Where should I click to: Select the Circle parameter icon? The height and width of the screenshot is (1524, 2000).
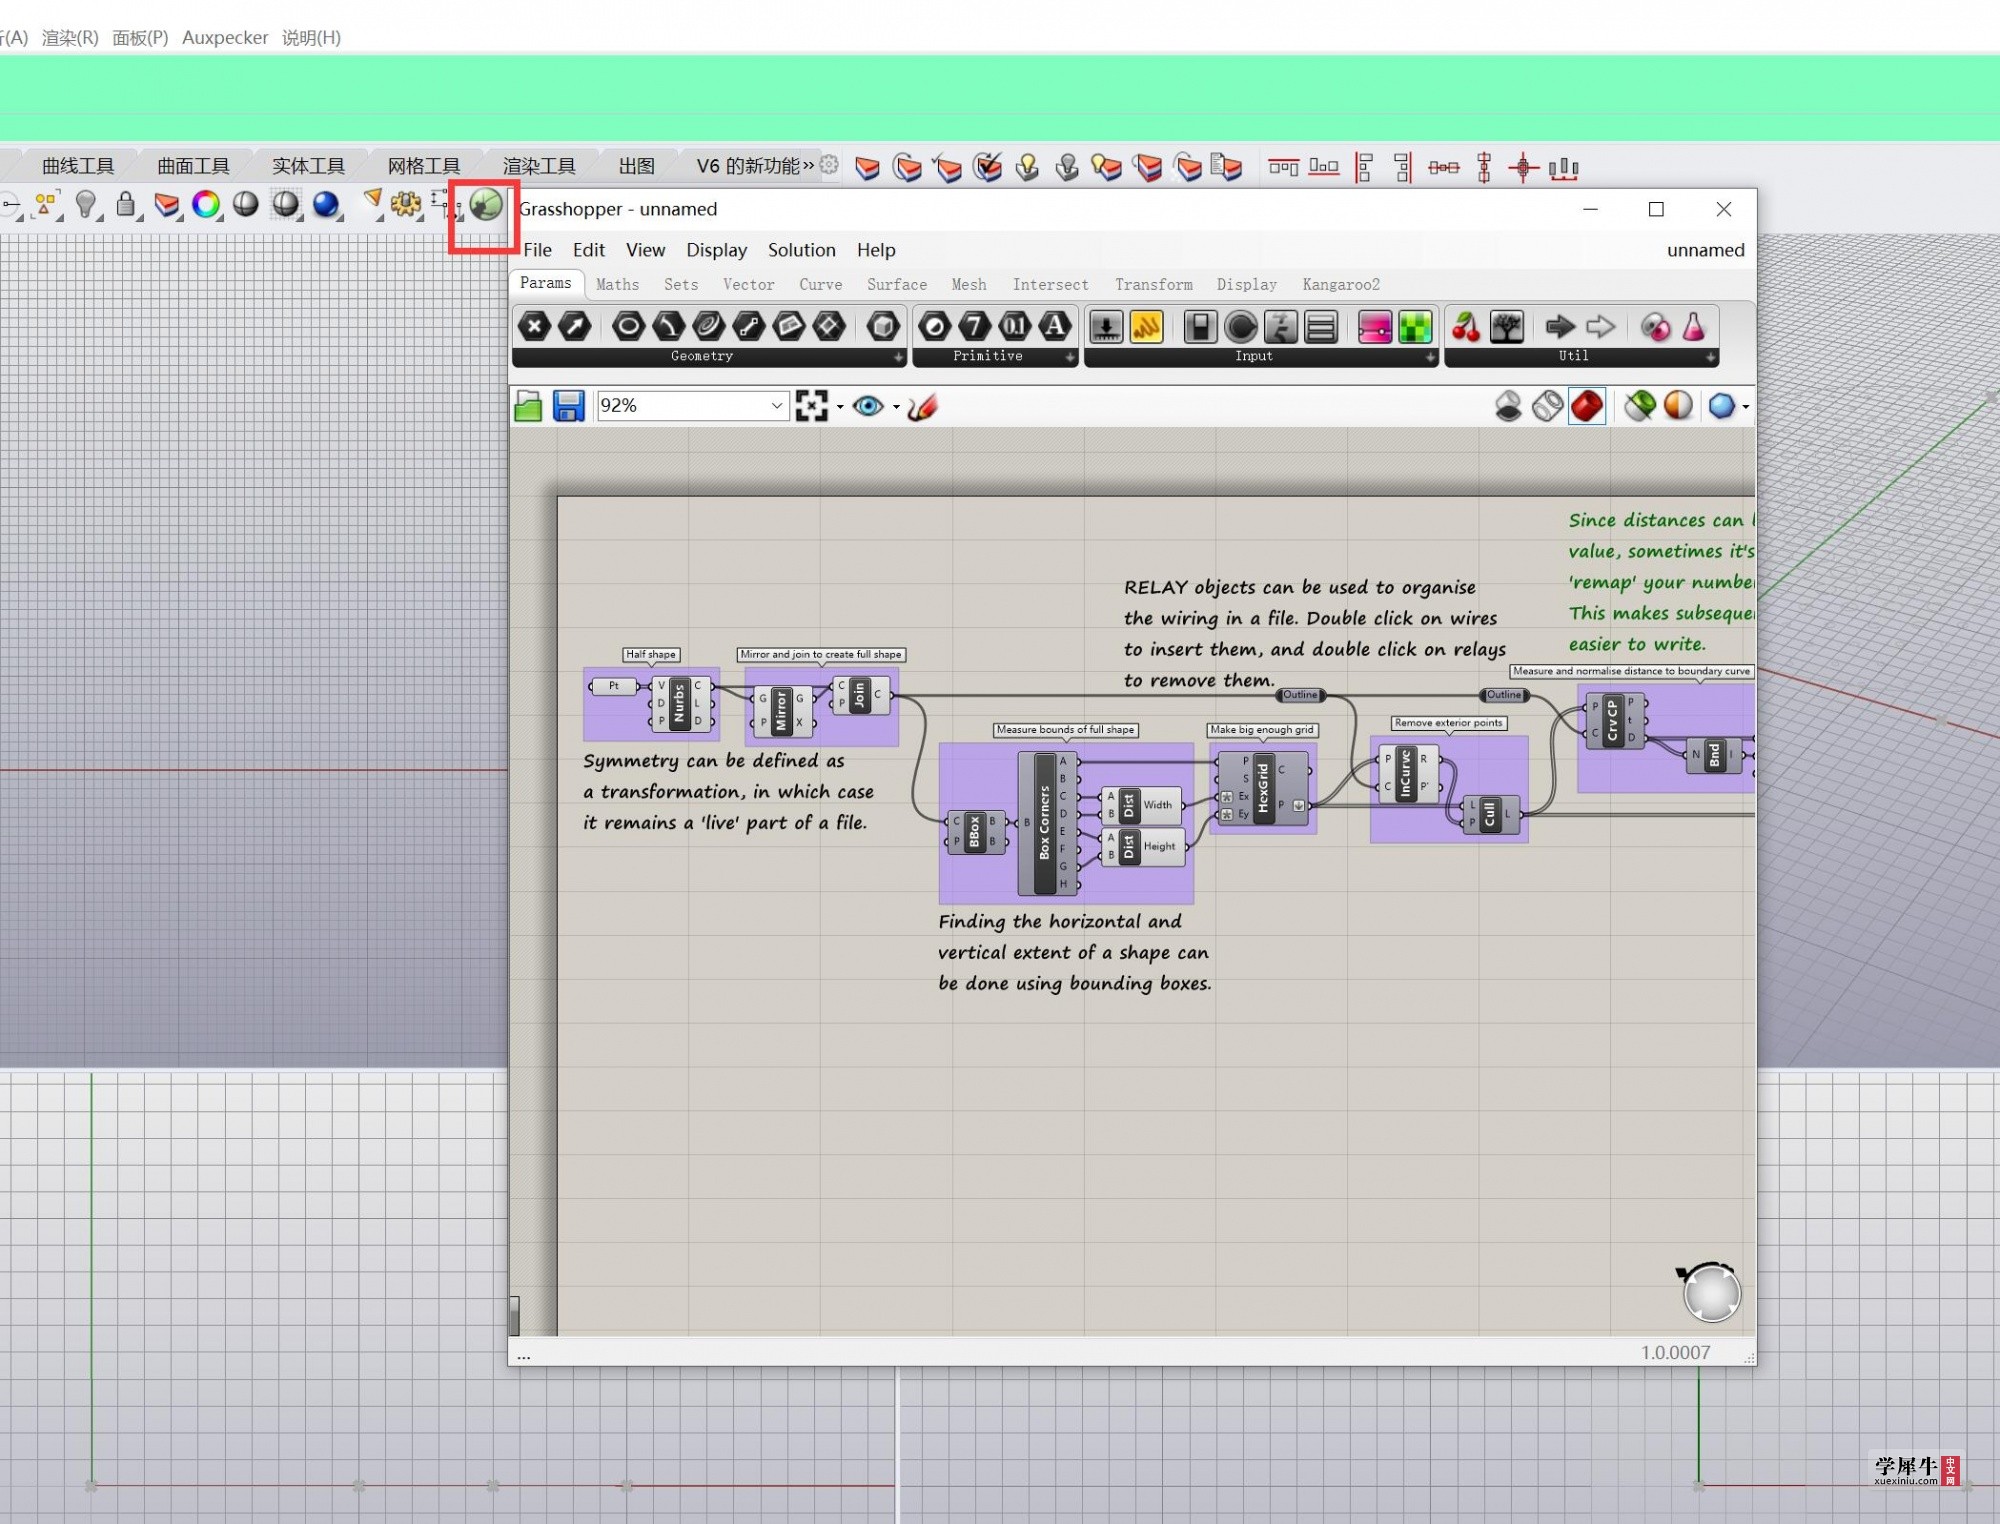point(628,326)
